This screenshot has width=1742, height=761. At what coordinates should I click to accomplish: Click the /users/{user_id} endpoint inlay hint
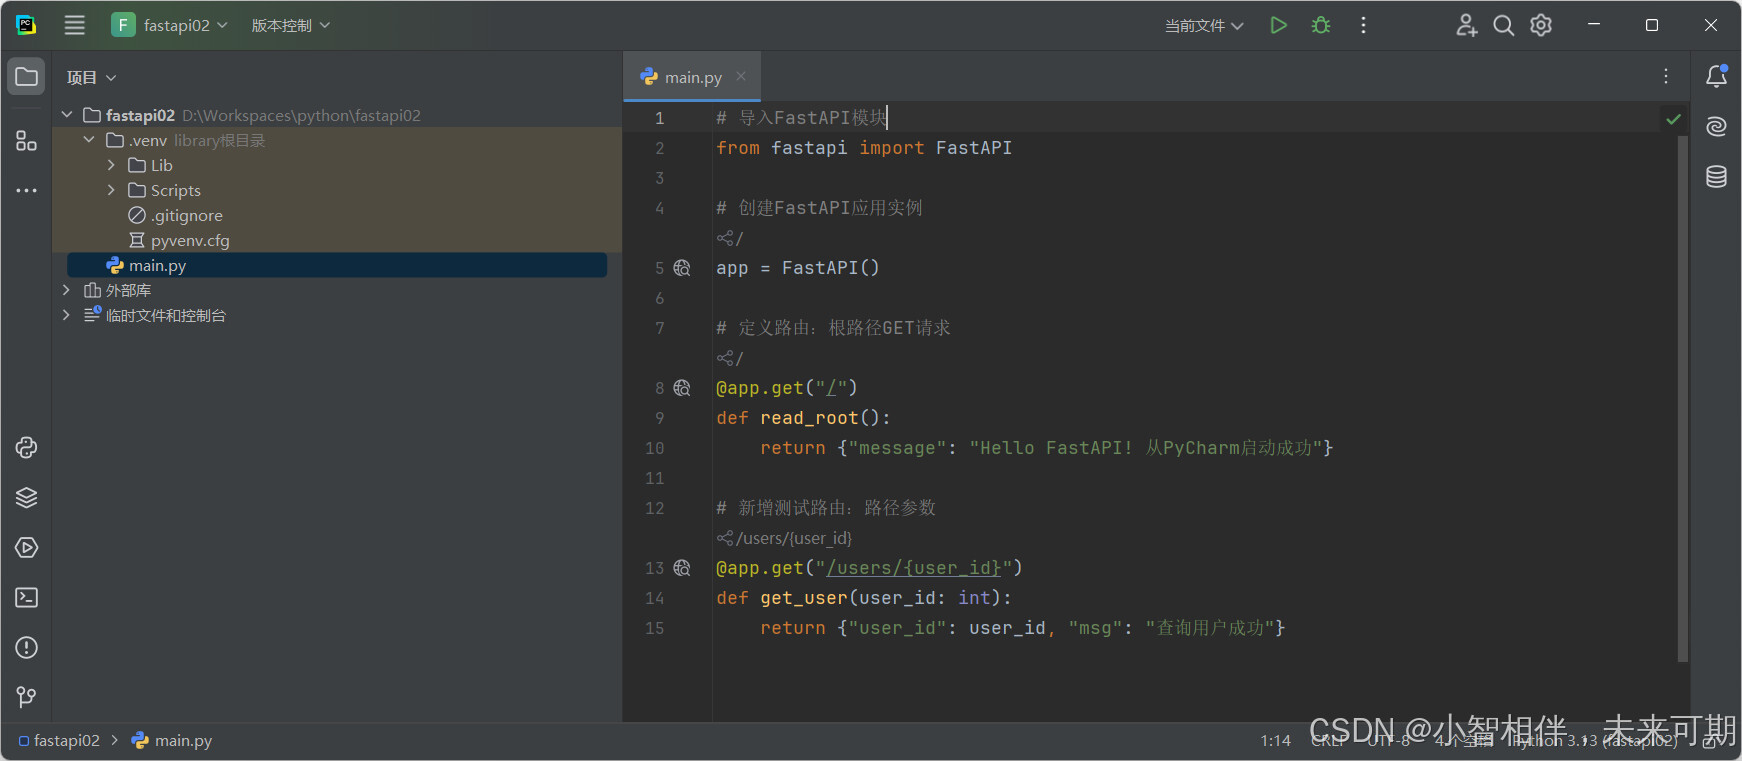point(785,538)
